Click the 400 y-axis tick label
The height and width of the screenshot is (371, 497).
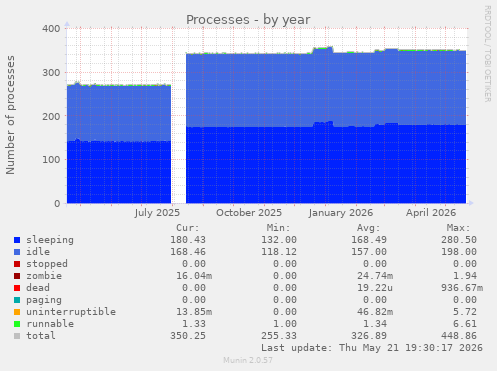coord(51,29)
